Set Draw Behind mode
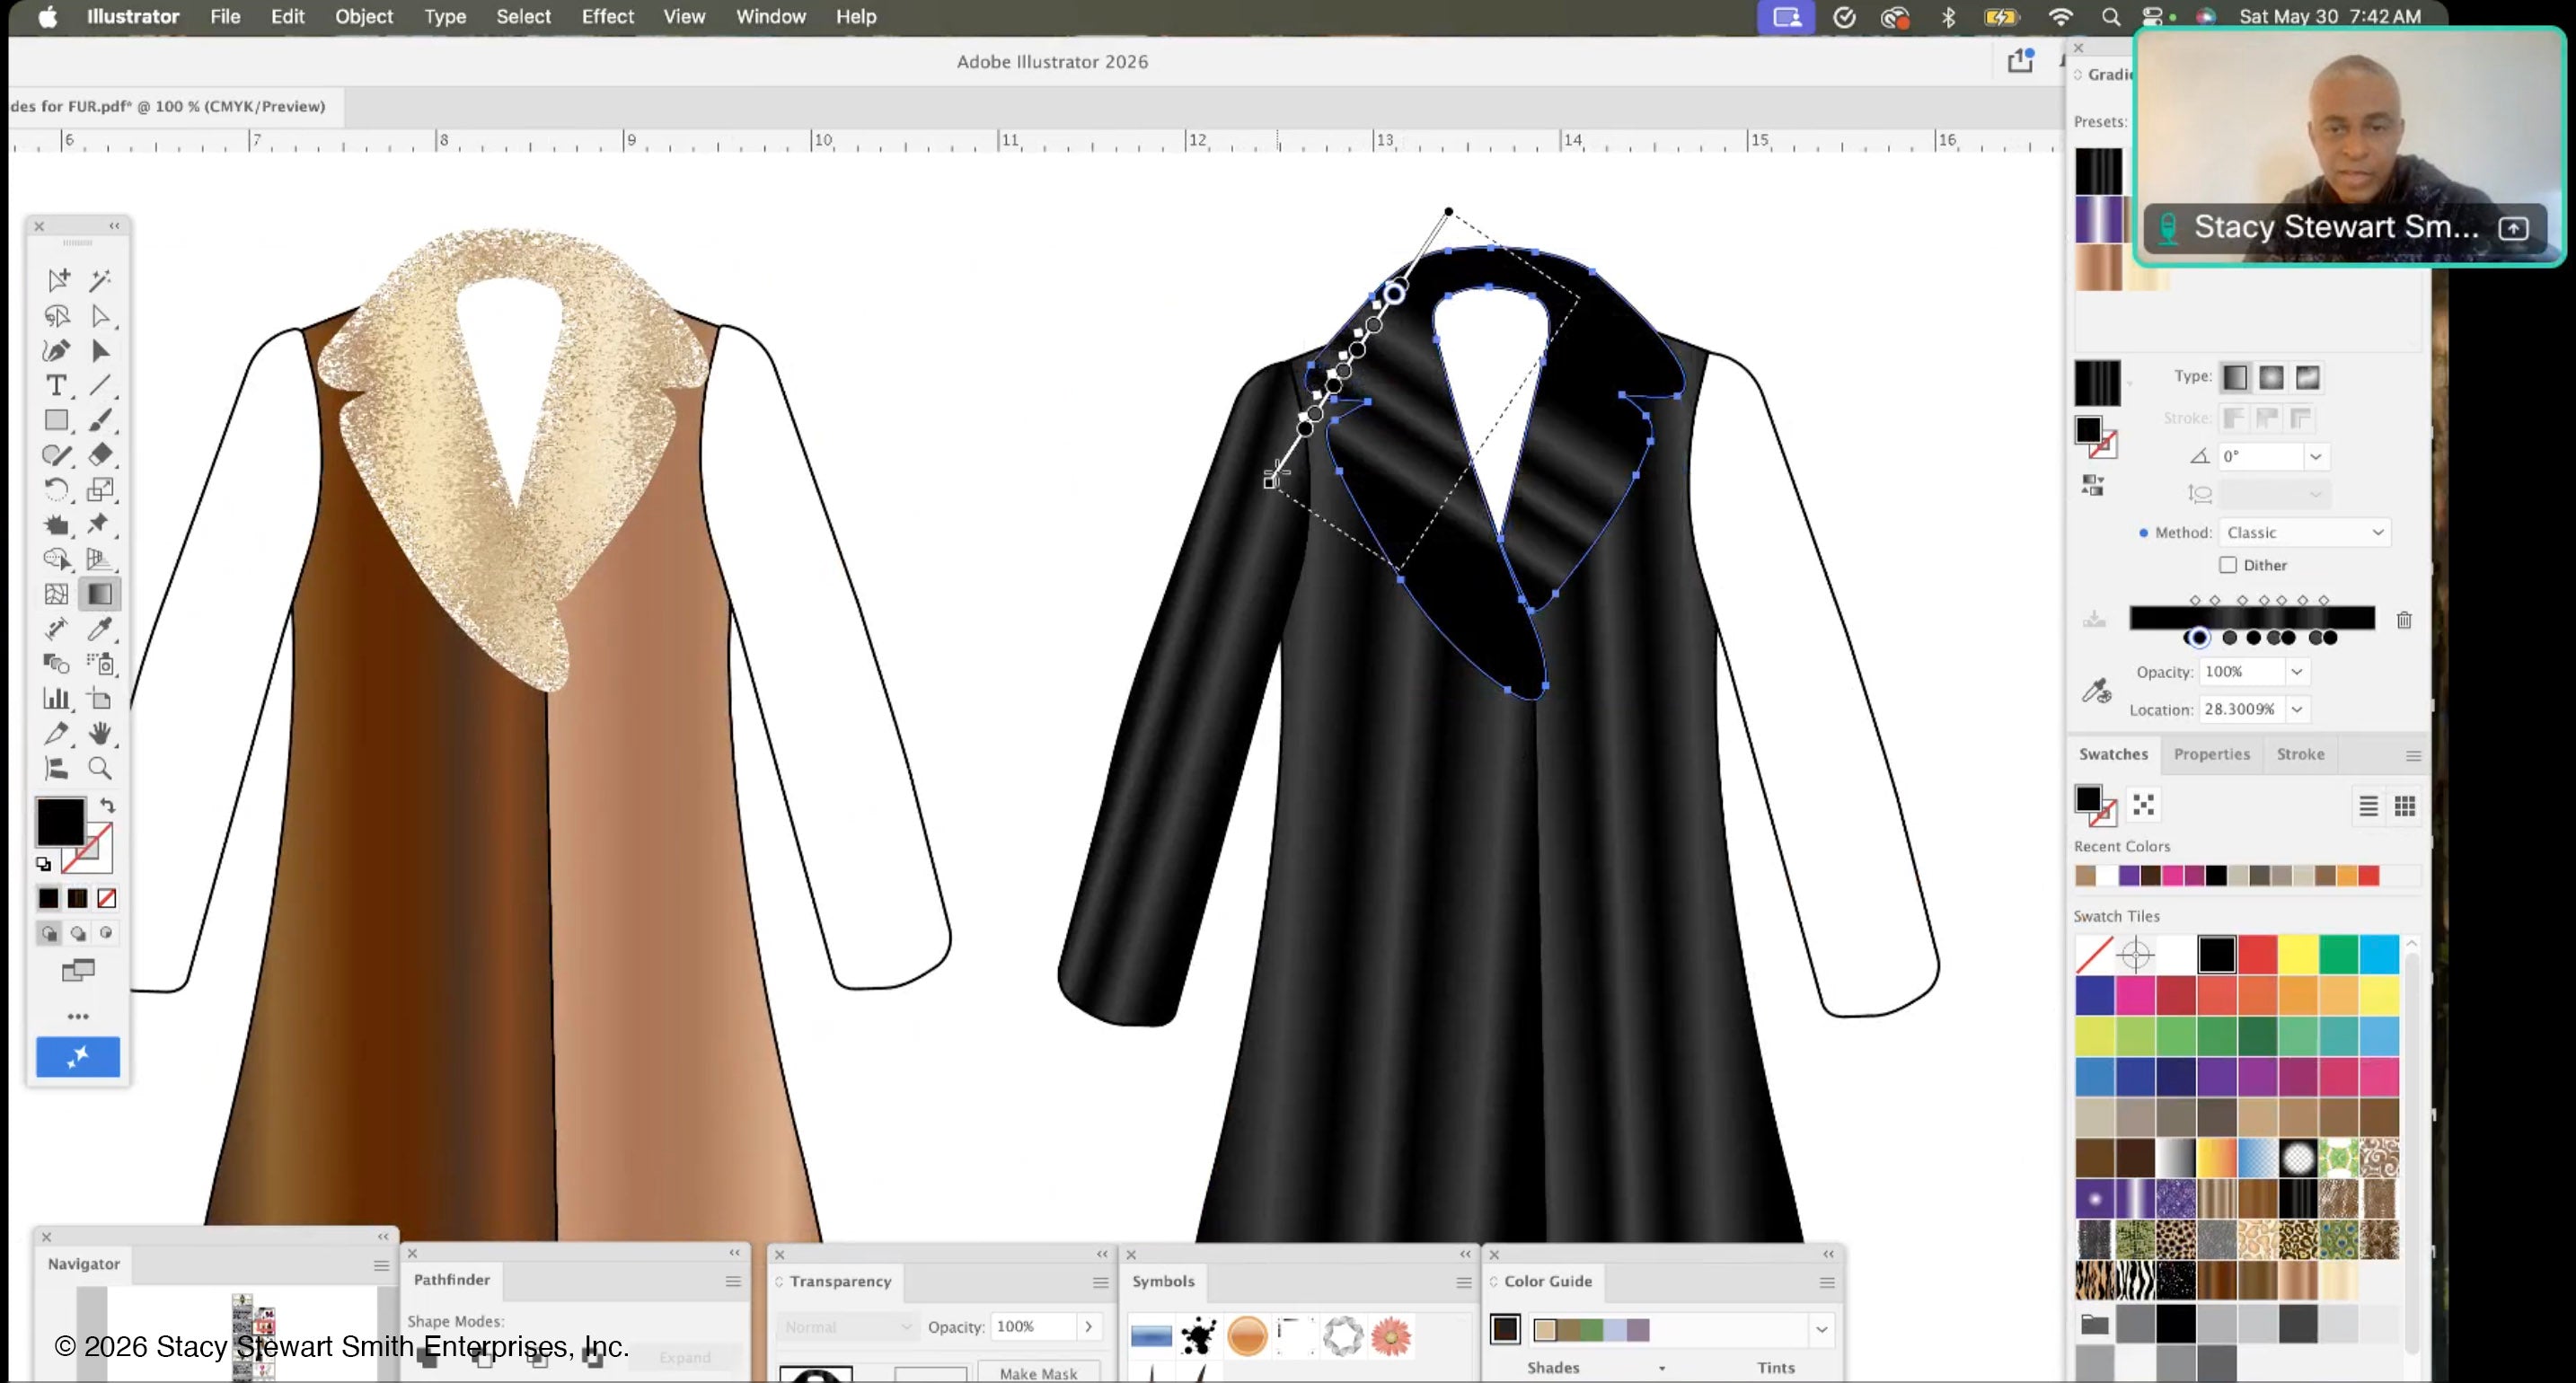2576x1383 pixels. point(78,933)
